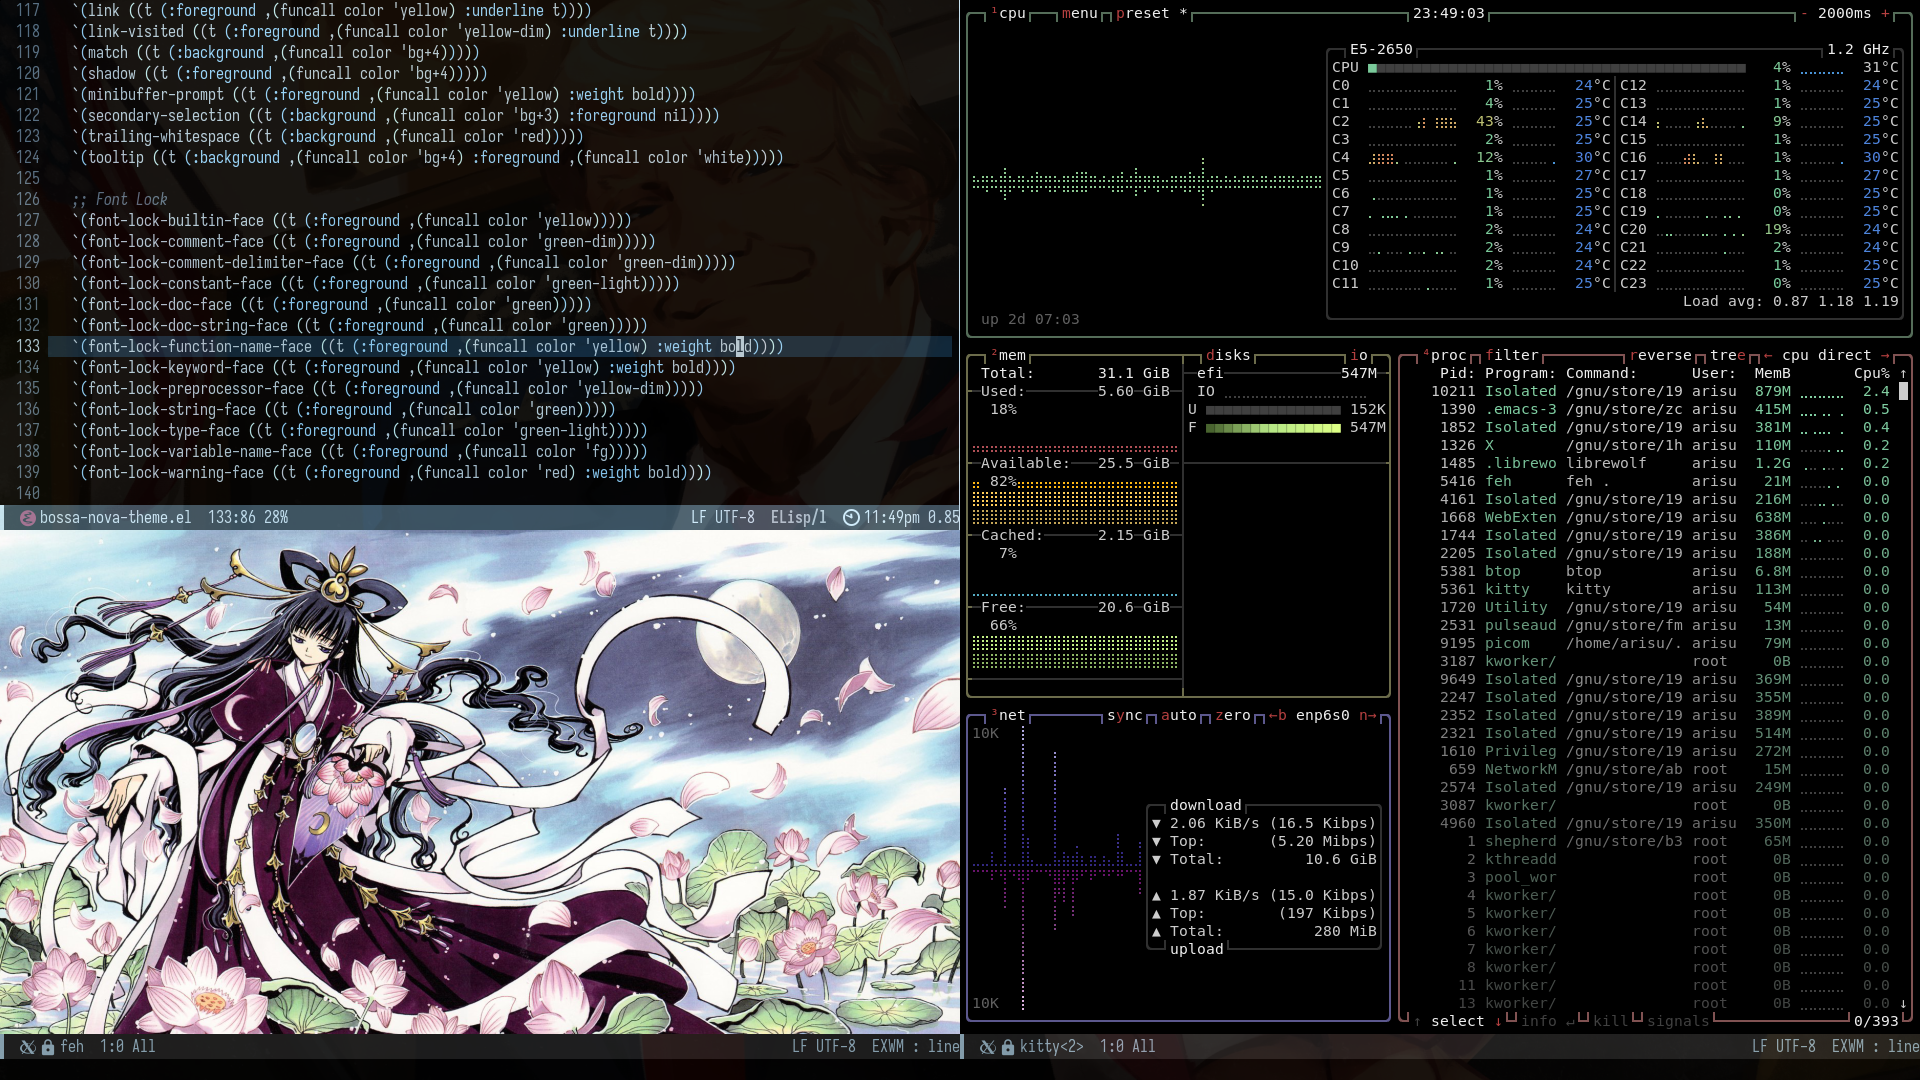Click the right arrow after cpu direct

tap(1885, 356)
